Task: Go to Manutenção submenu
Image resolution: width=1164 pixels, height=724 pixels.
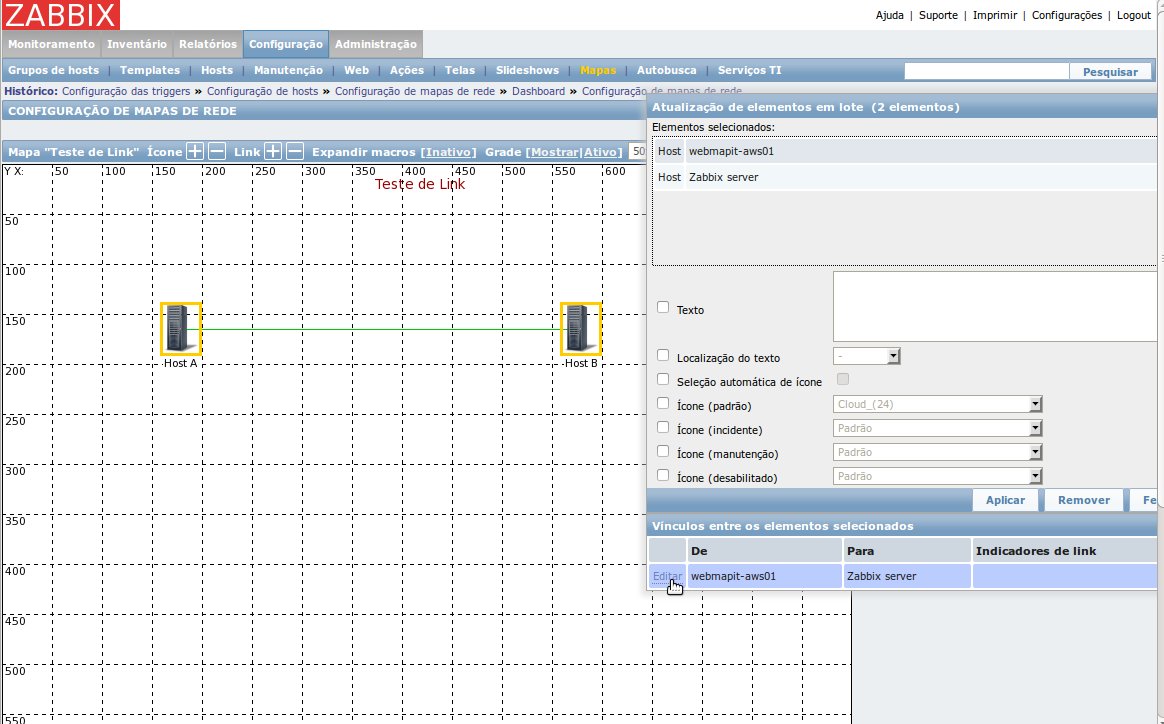Action: coord(288,70)
